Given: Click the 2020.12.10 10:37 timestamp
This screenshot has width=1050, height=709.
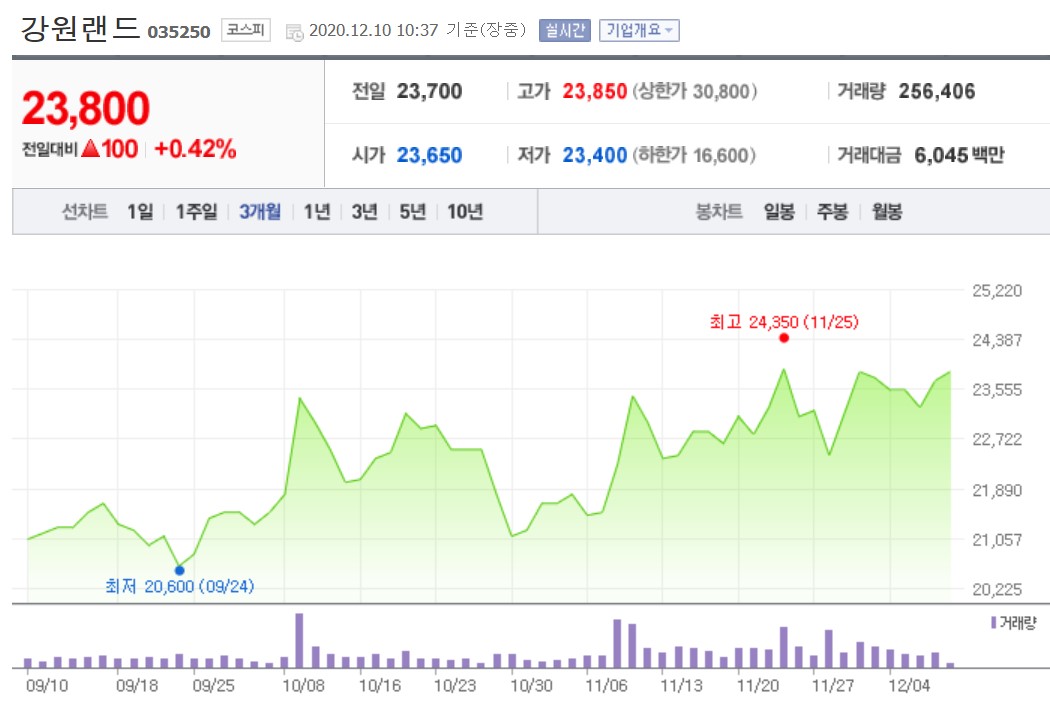Looking at the screenshot, I should click(373, 30).
